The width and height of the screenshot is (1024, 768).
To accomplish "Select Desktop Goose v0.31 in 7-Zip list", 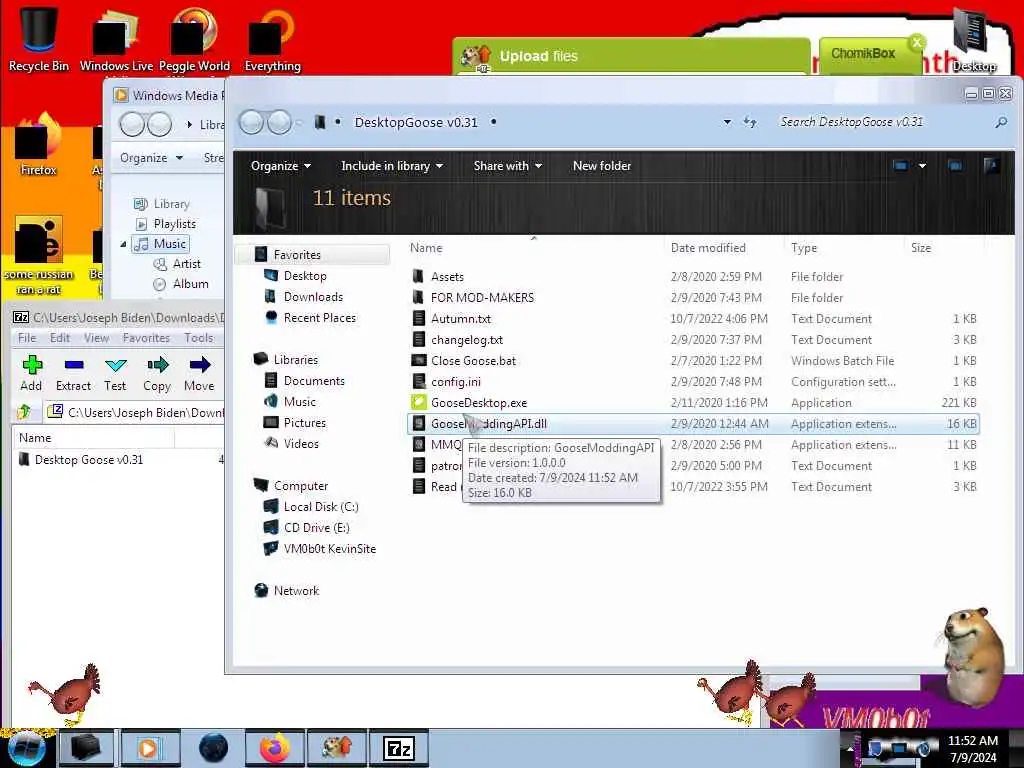I will [x=89, y=460].
